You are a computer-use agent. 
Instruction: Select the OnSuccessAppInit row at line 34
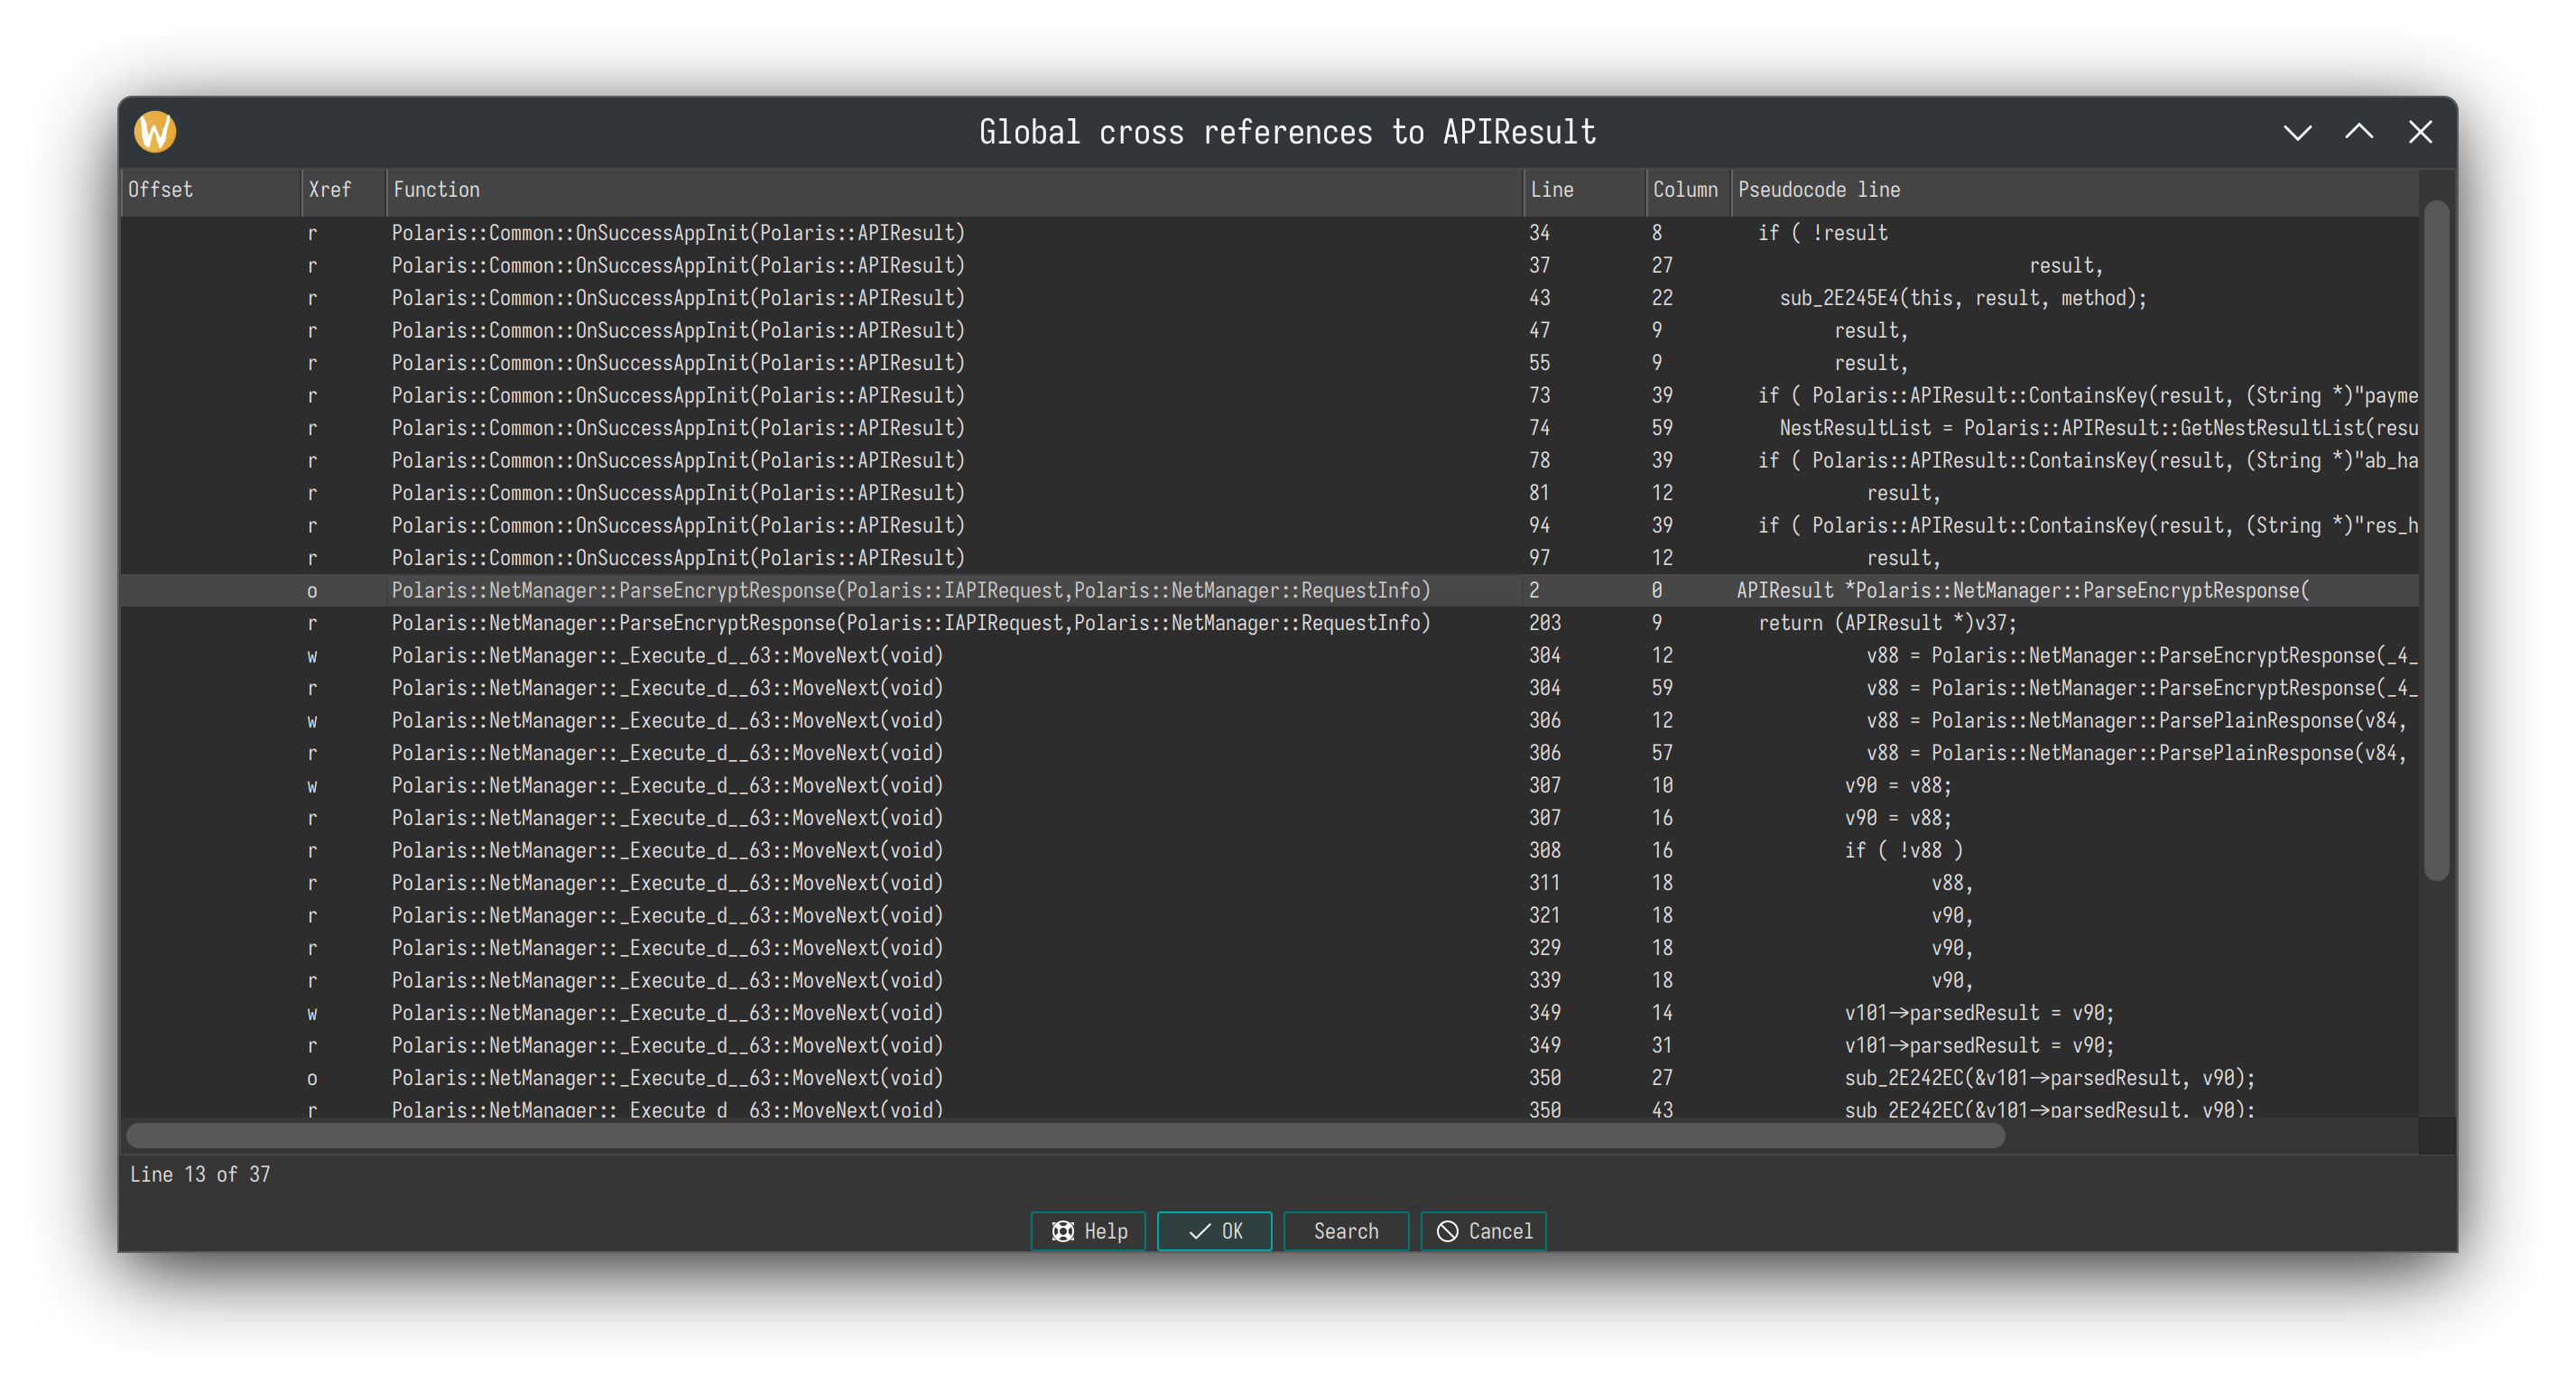pos(678,233)
